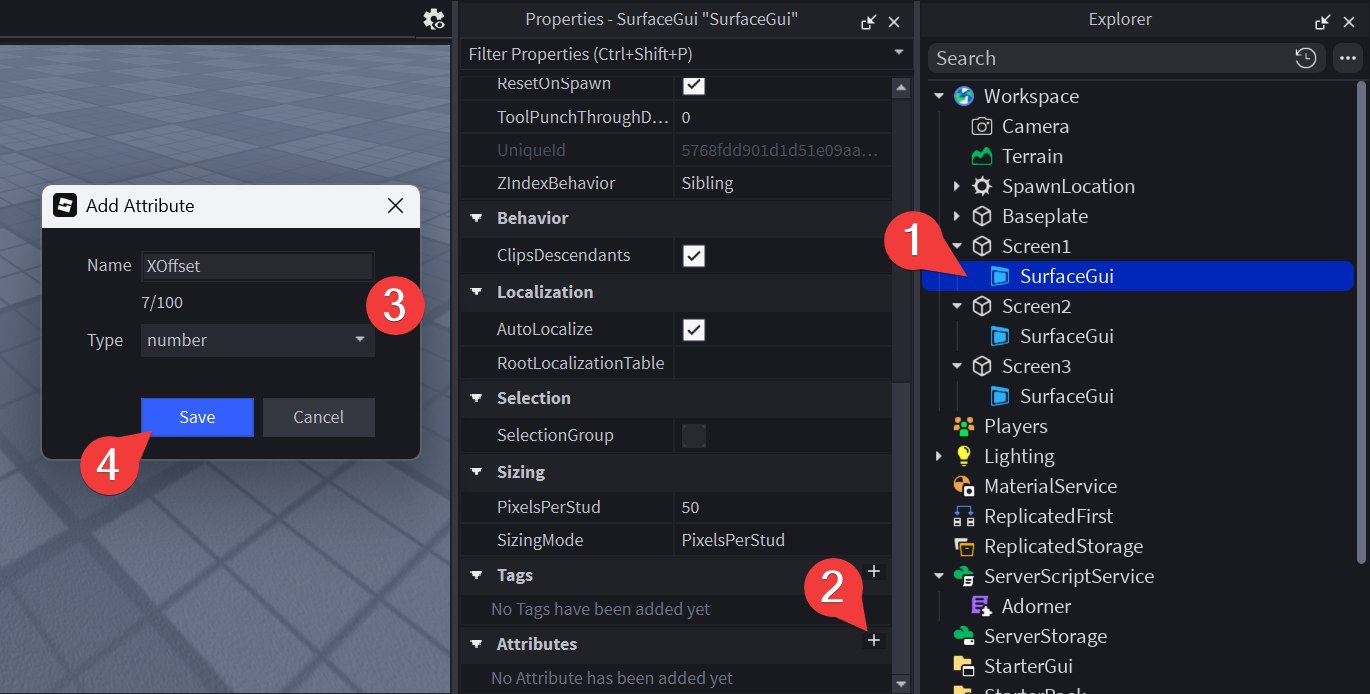The width and height of the screenshot is (1370, 694).
Task: Open the Explorer more options menu
Action: click(1347, 58)
